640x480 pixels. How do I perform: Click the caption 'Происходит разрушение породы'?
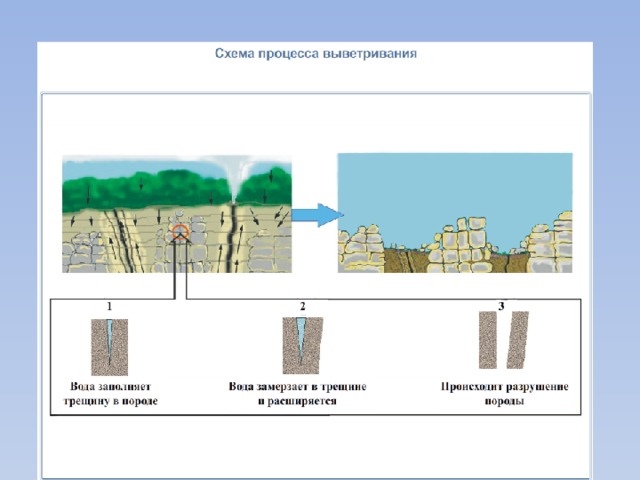click(x=504, y=393)
